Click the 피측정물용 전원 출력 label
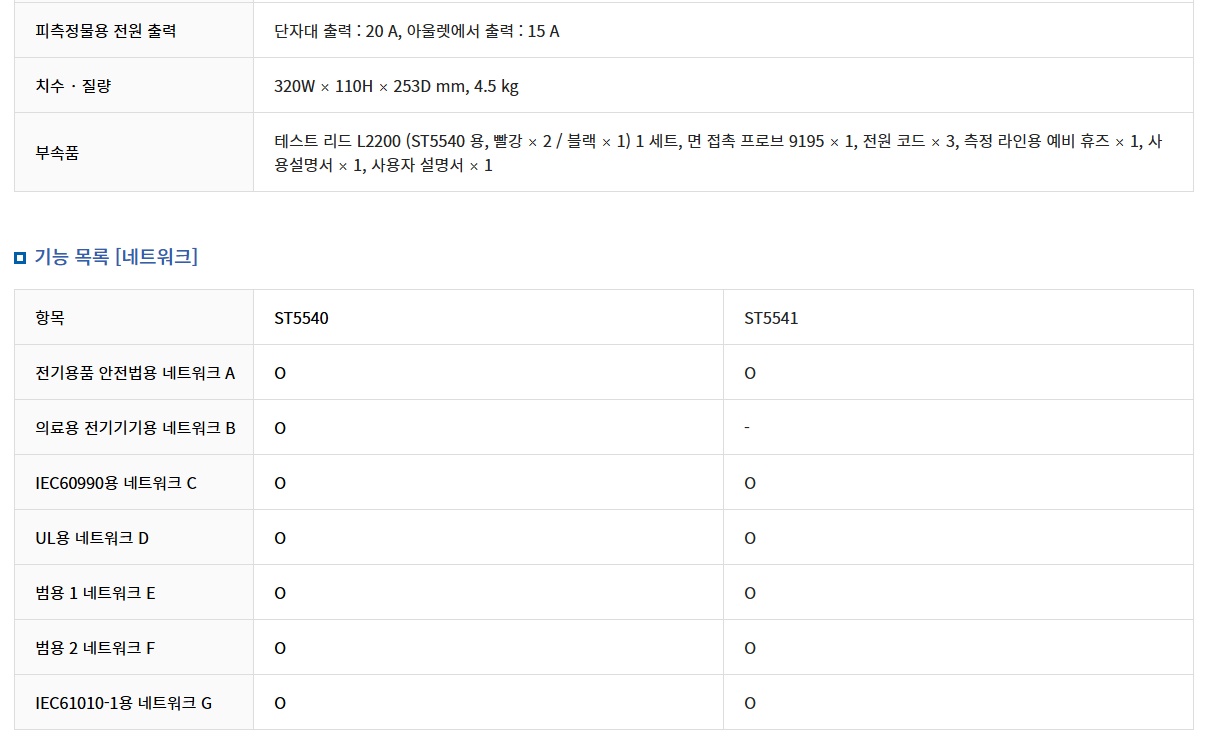1208x754 pixels. pyautogui.click(x=106, y=31)
